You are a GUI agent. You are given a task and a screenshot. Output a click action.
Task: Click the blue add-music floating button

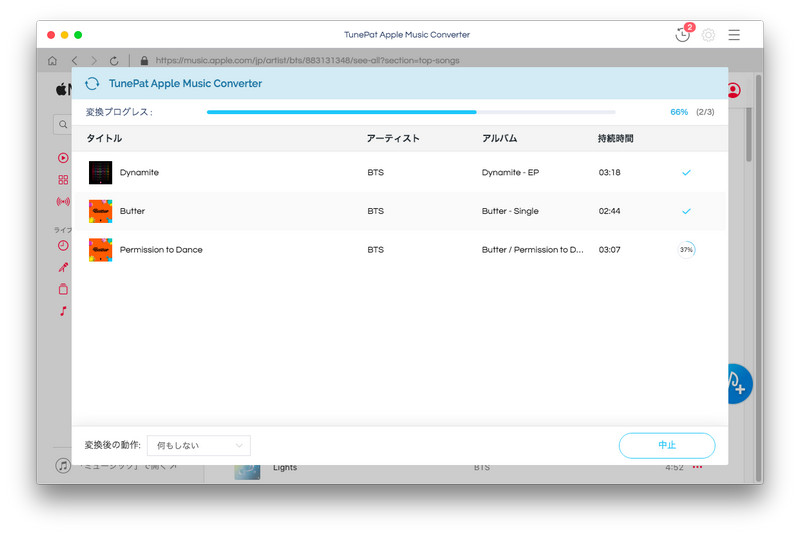[739, 384]
